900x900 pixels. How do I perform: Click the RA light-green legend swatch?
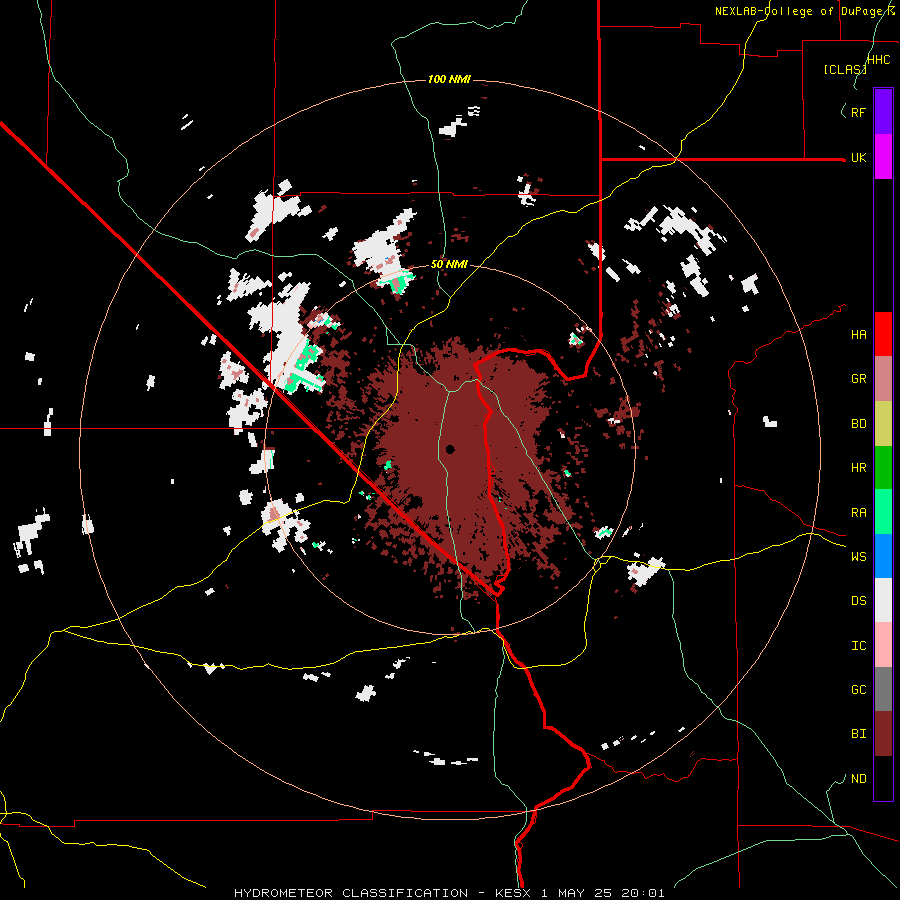[x=883, y=512]
